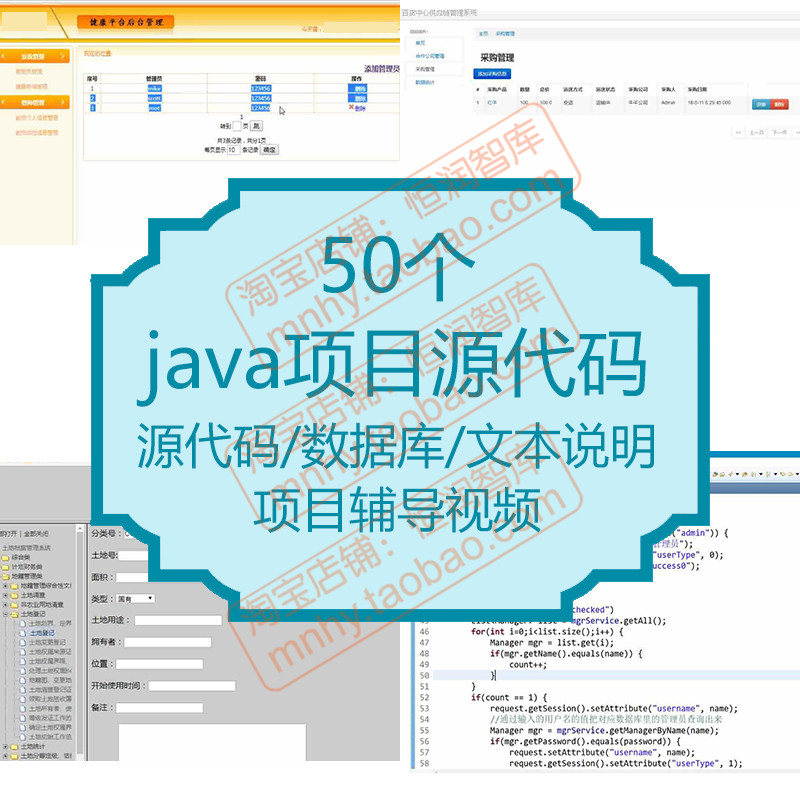Click the 位置 input field
800x800 pixels.
[x=159, y=664]
